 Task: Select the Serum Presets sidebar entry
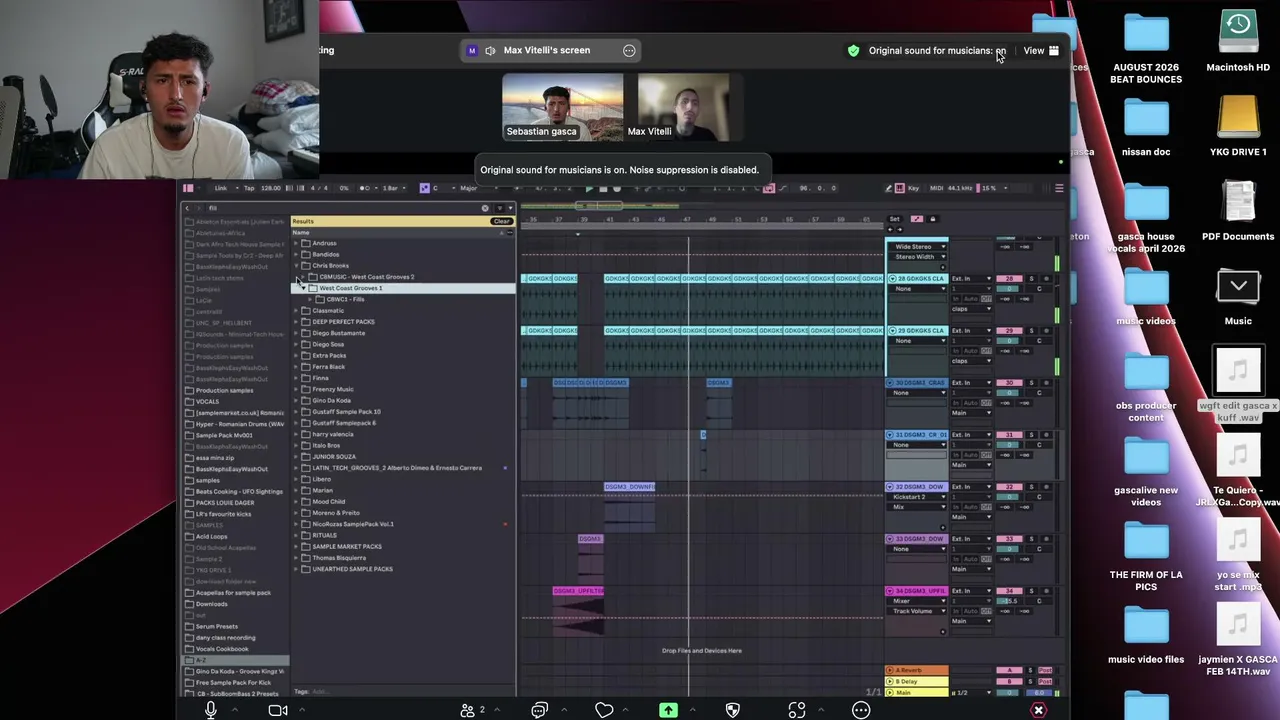pos(216,626)
